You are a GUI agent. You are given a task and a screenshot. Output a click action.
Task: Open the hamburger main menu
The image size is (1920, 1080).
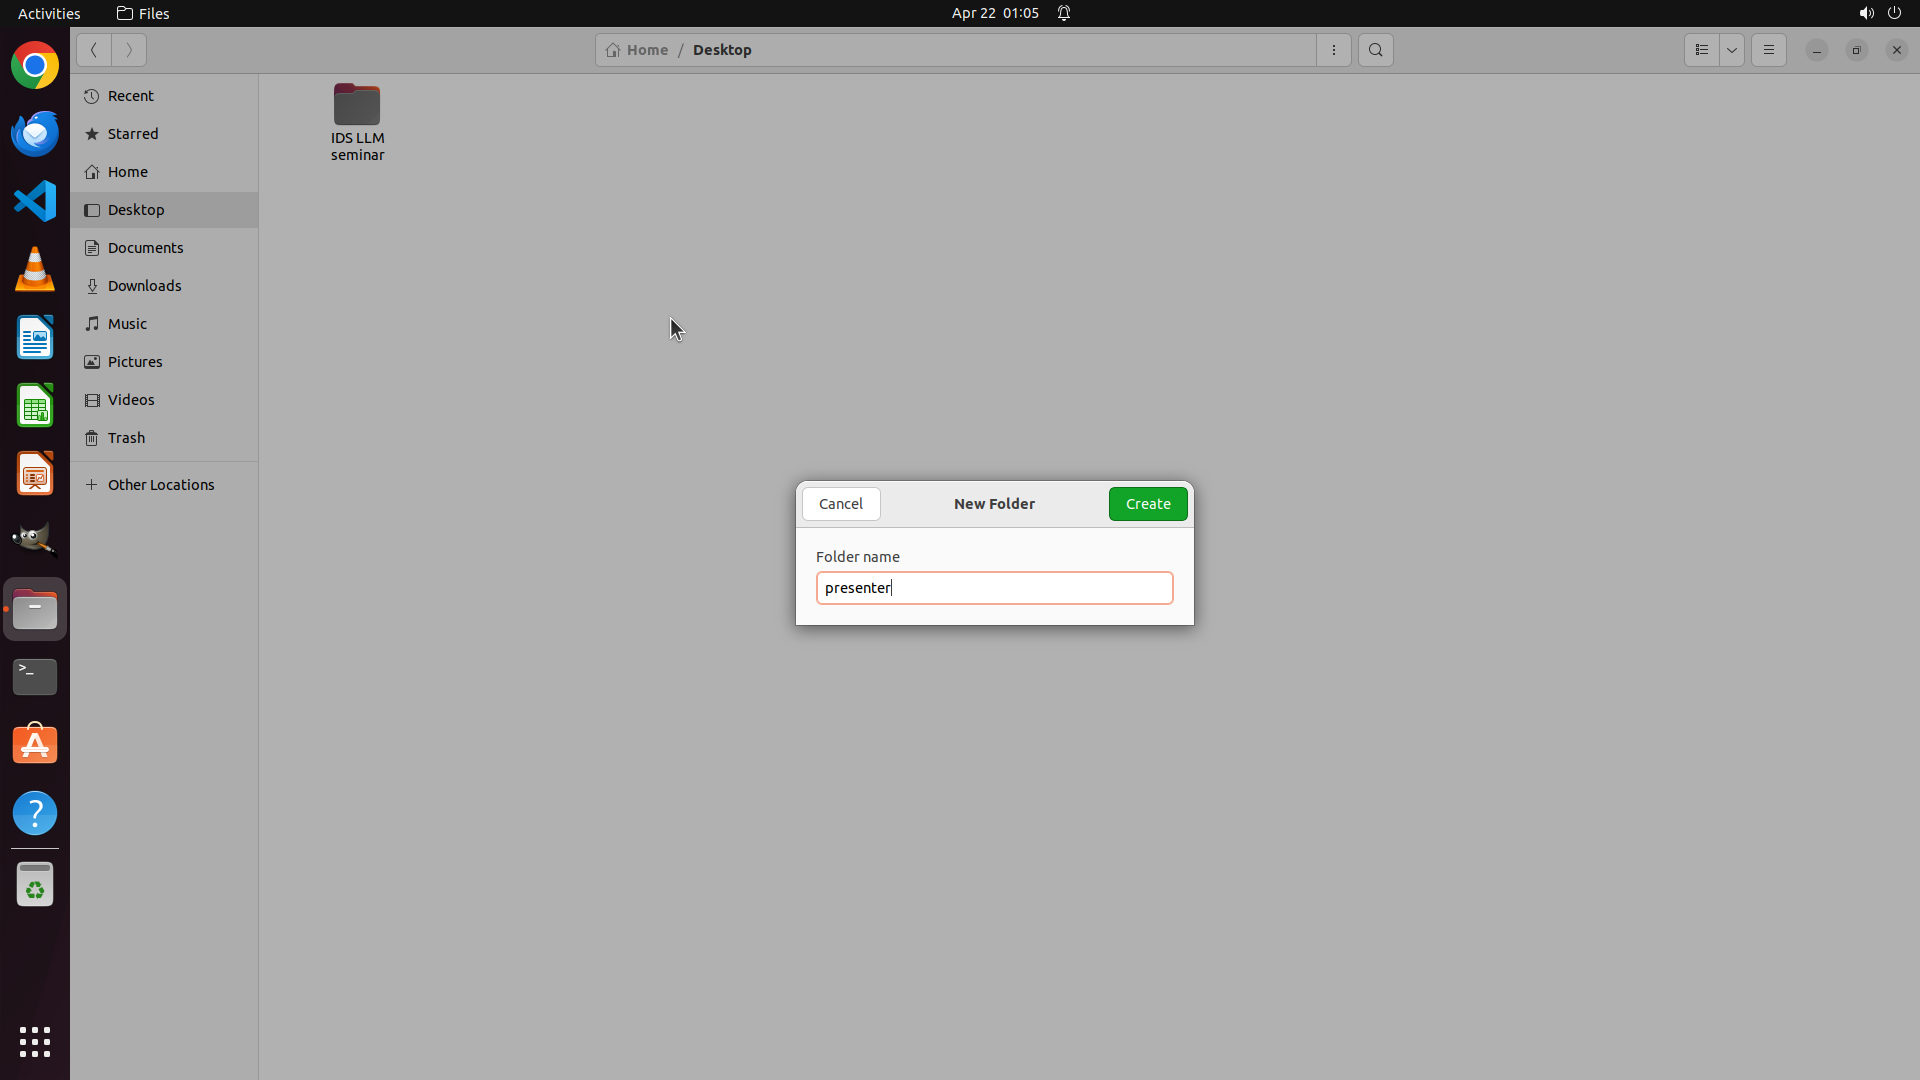[x=1769, y=50]
